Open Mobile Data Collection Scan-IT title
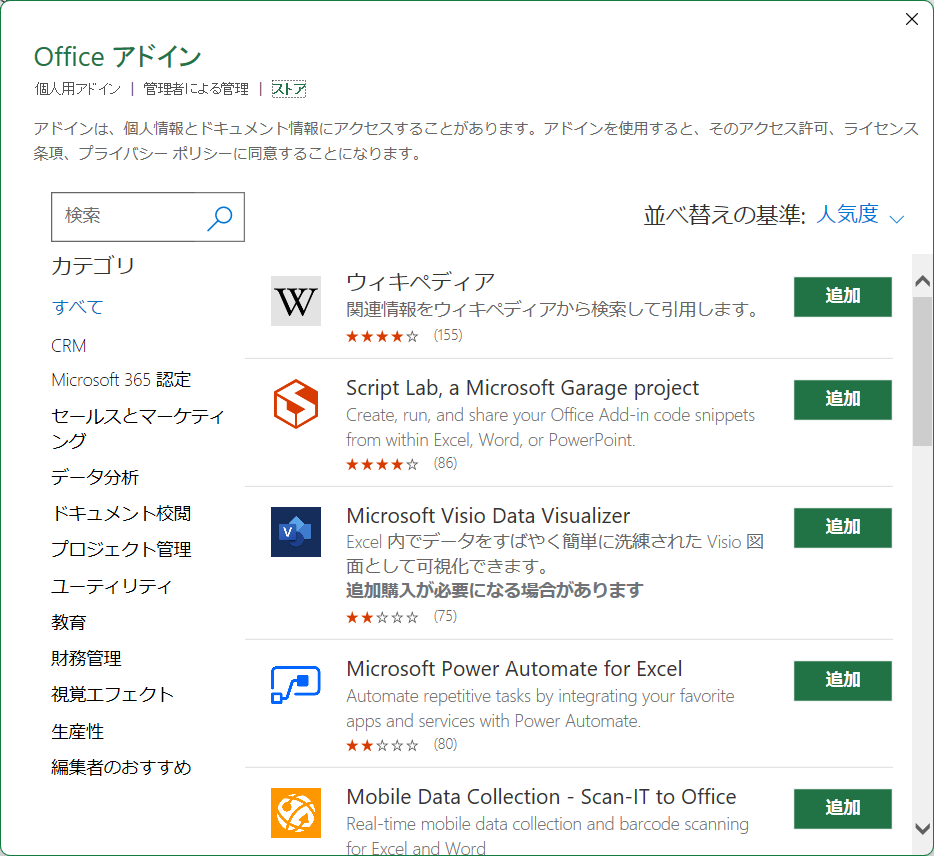This screenshot has width=934, height=856. (x=541, y=797)
